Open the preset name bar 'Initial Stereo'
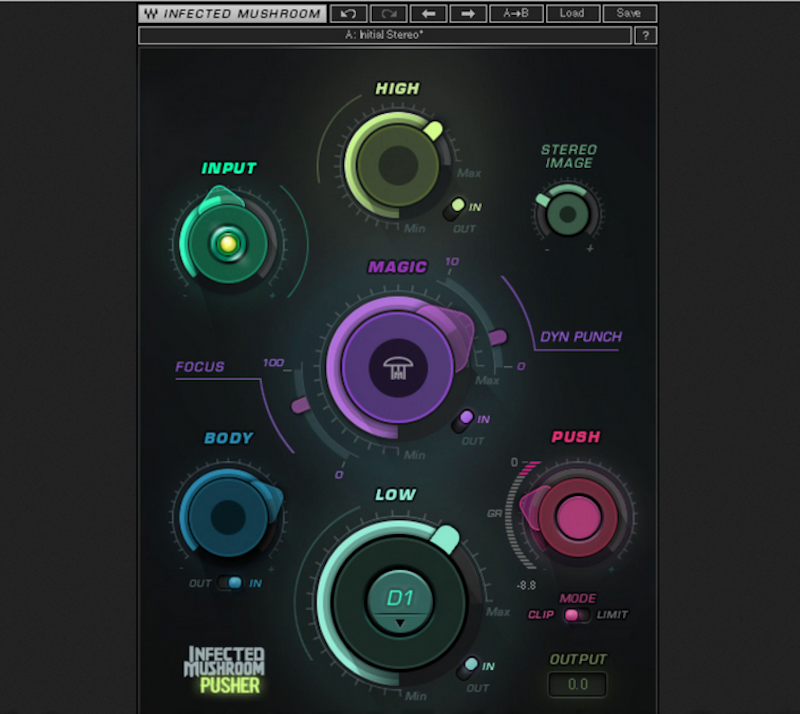800x714 pixels. click(385, 35)
